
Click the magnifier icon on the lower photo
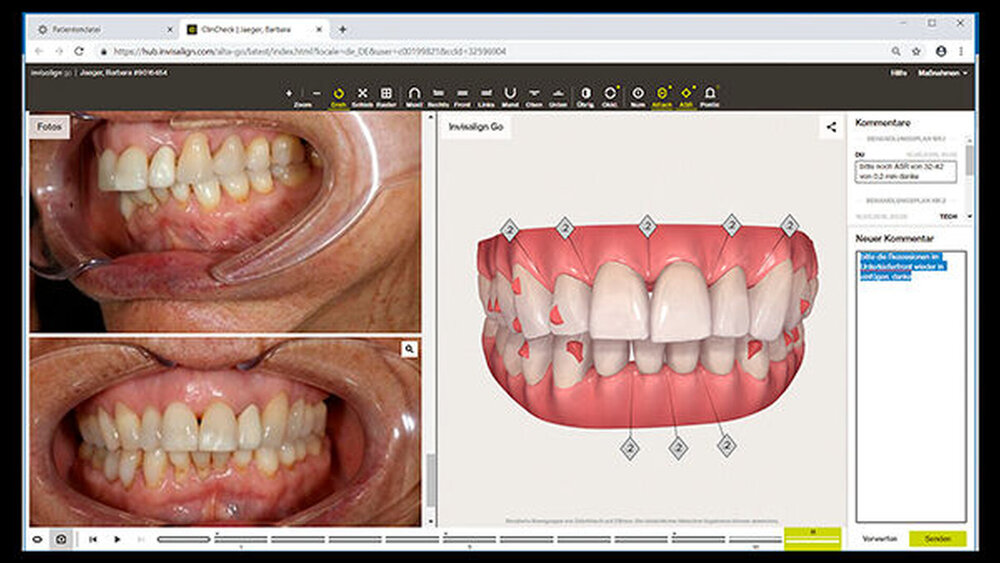[x=408, y=349]
